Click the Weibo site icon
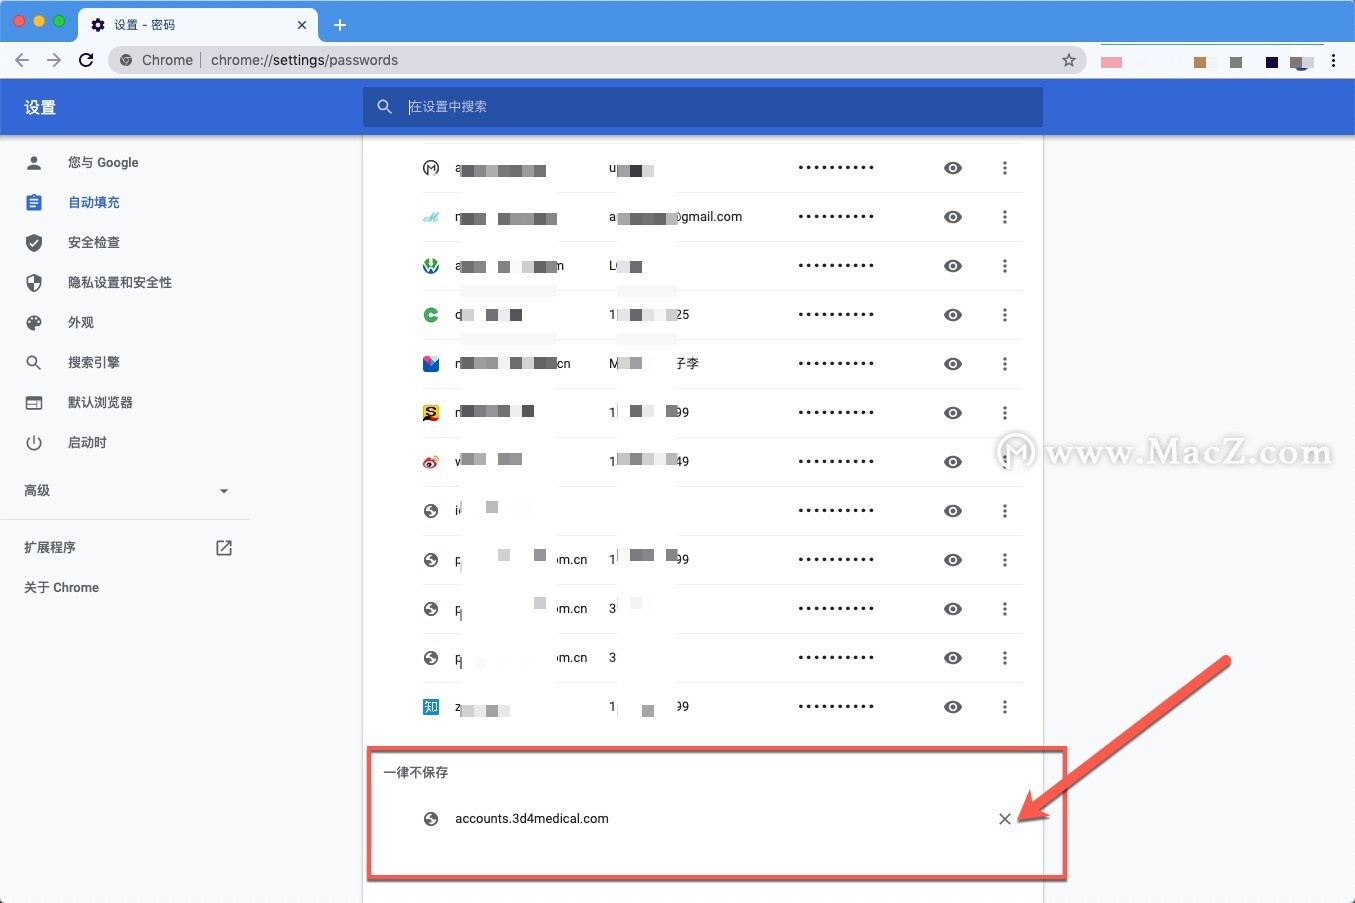Image resolution: width=1355 pixels, height=903 pixels. tap(431, 462)
